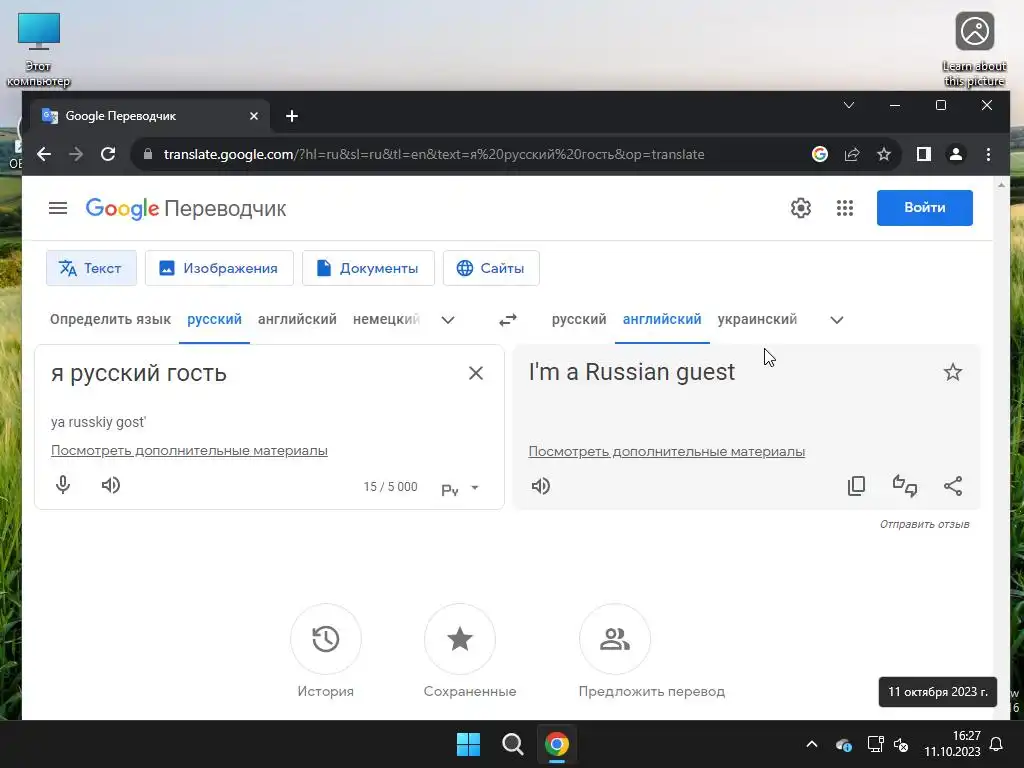The width and height of the screenshot is (1024, 768).
Task: Share the translation
Action: [x=953, y=486]
